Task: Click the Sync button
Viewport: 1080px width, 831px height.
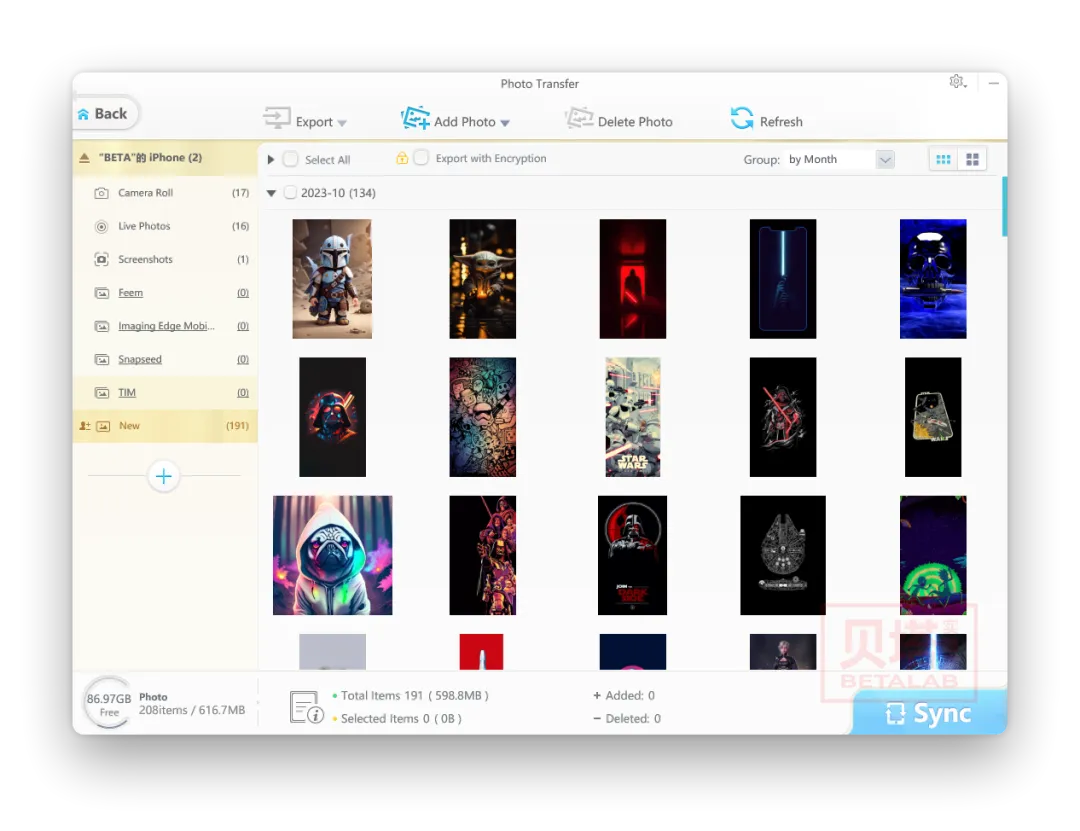Action: coord(930,712)
